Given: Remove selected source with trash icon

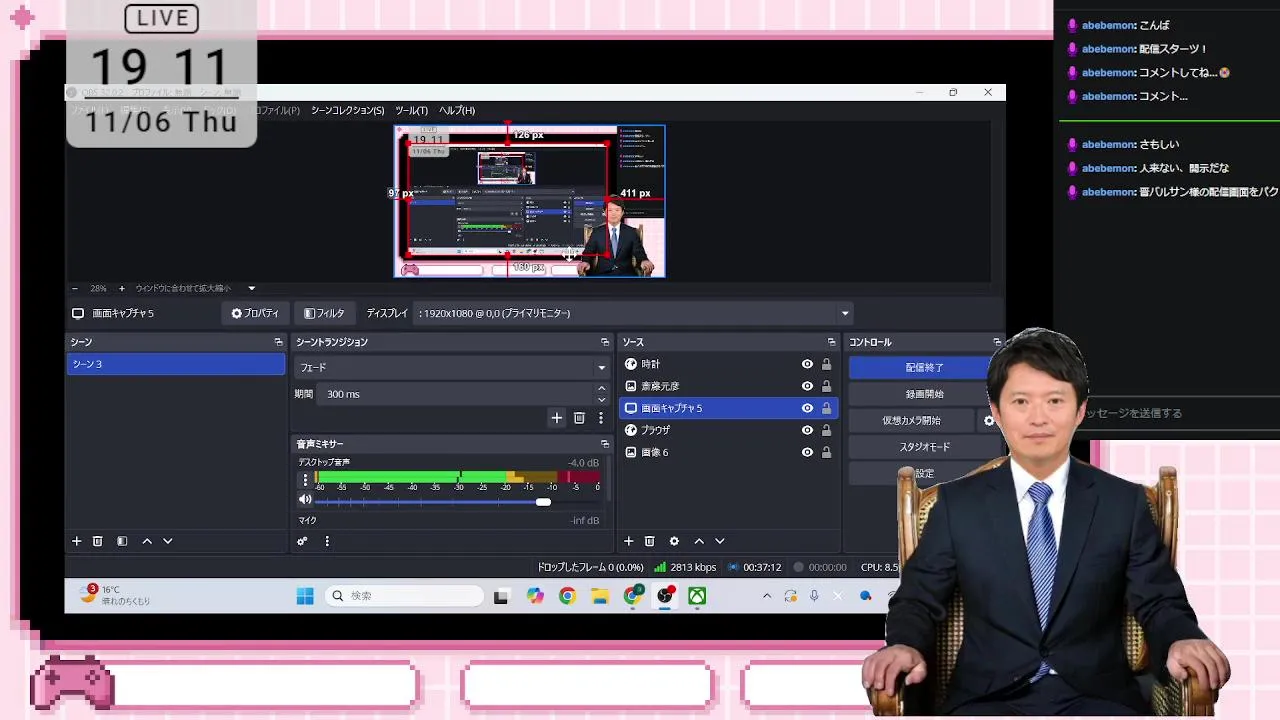Looking at the screenshot, I should point(650,541).
